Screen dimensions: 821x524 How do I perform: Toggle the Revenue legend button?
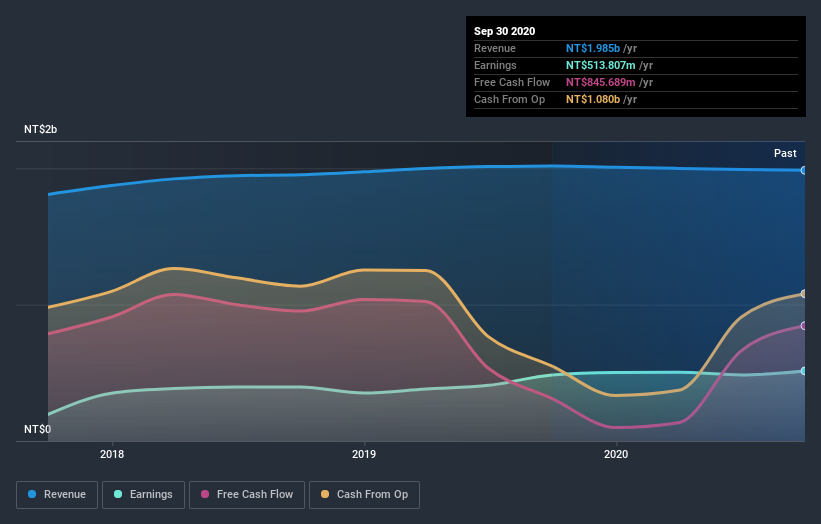[57, 495]
